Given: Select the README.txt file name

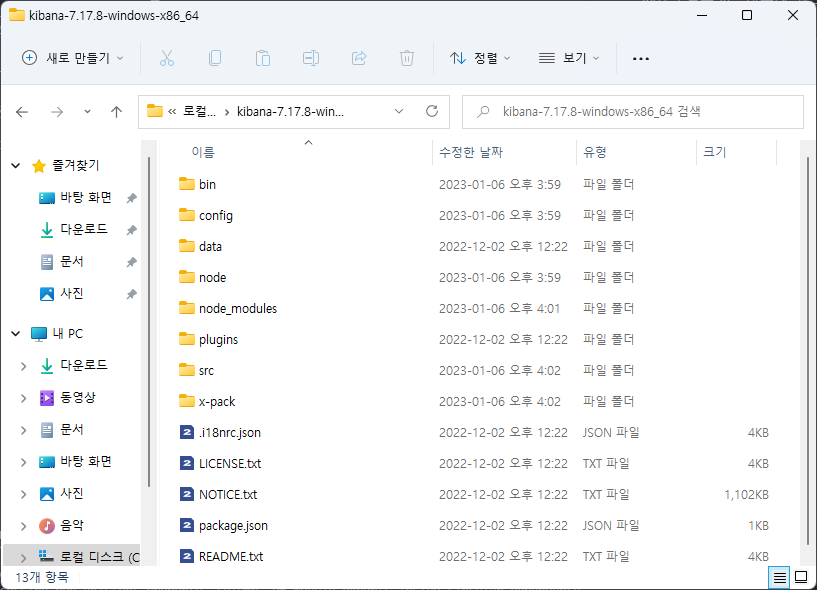Looking at the screenshot, I should point(231,557).
